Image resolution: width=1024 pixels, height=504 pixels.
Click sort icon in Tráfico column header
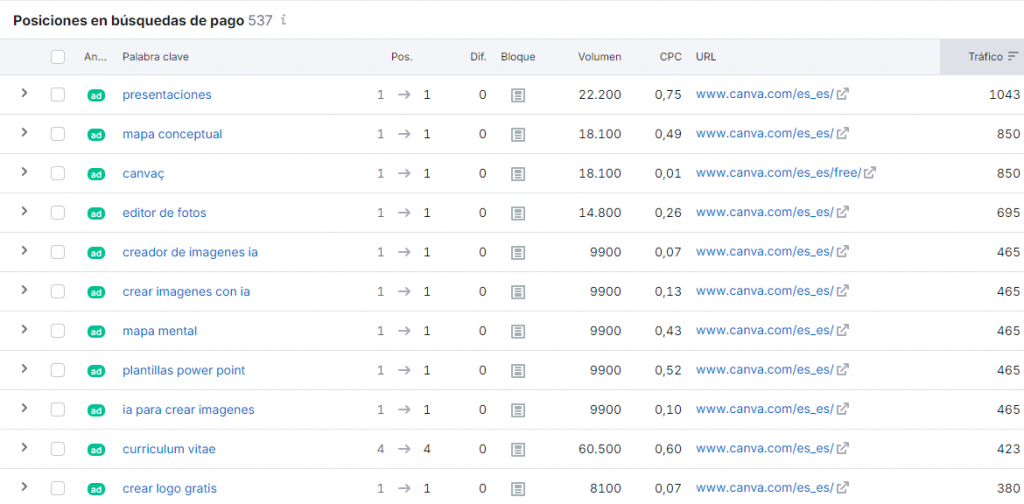[1013, 56]
